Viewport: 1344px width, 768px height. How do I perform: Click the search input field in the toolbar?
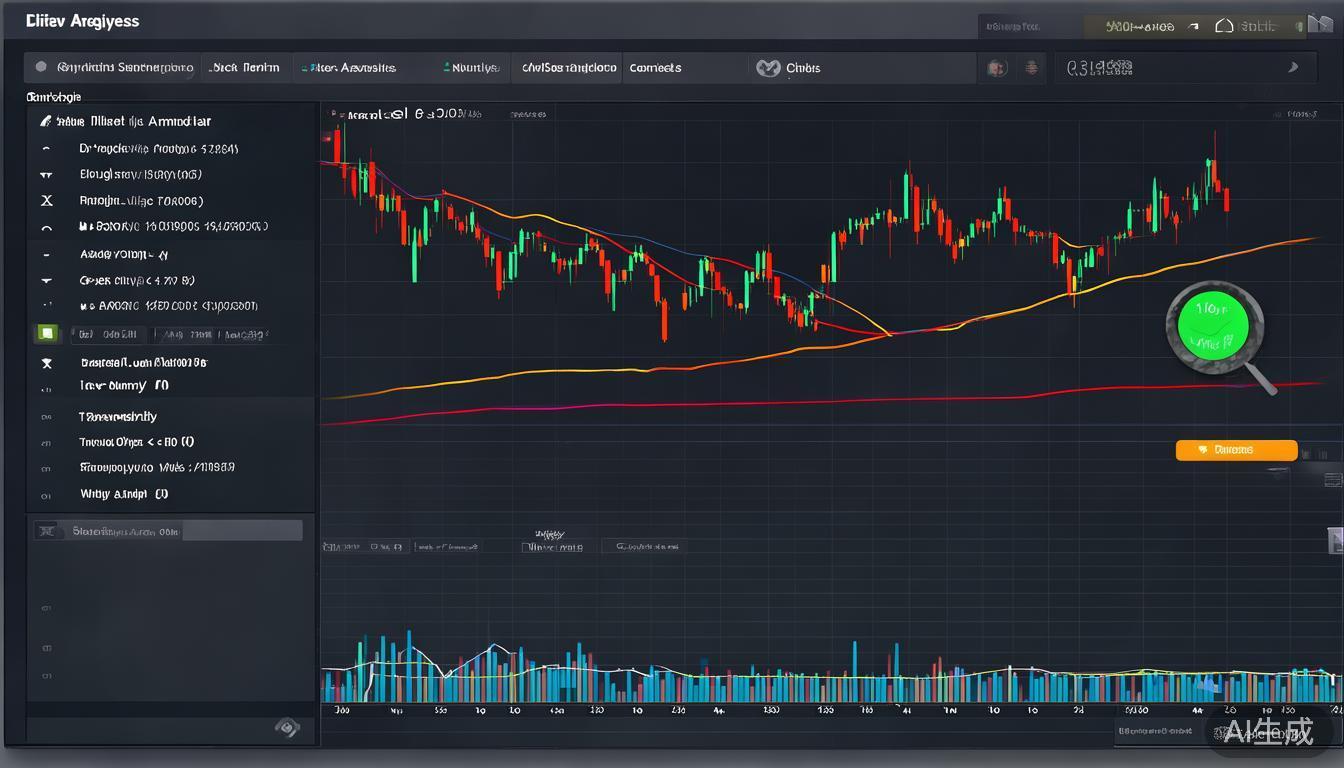click(1170, 68)
